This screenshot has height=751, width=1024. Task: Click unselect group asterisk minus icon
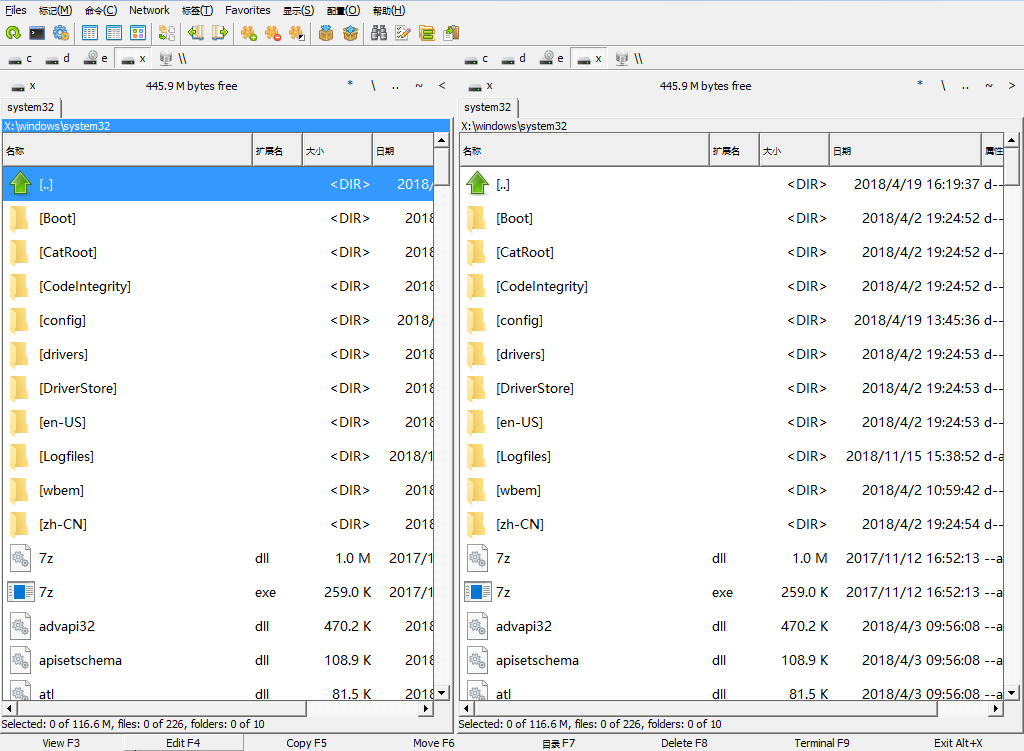point(273,33)
